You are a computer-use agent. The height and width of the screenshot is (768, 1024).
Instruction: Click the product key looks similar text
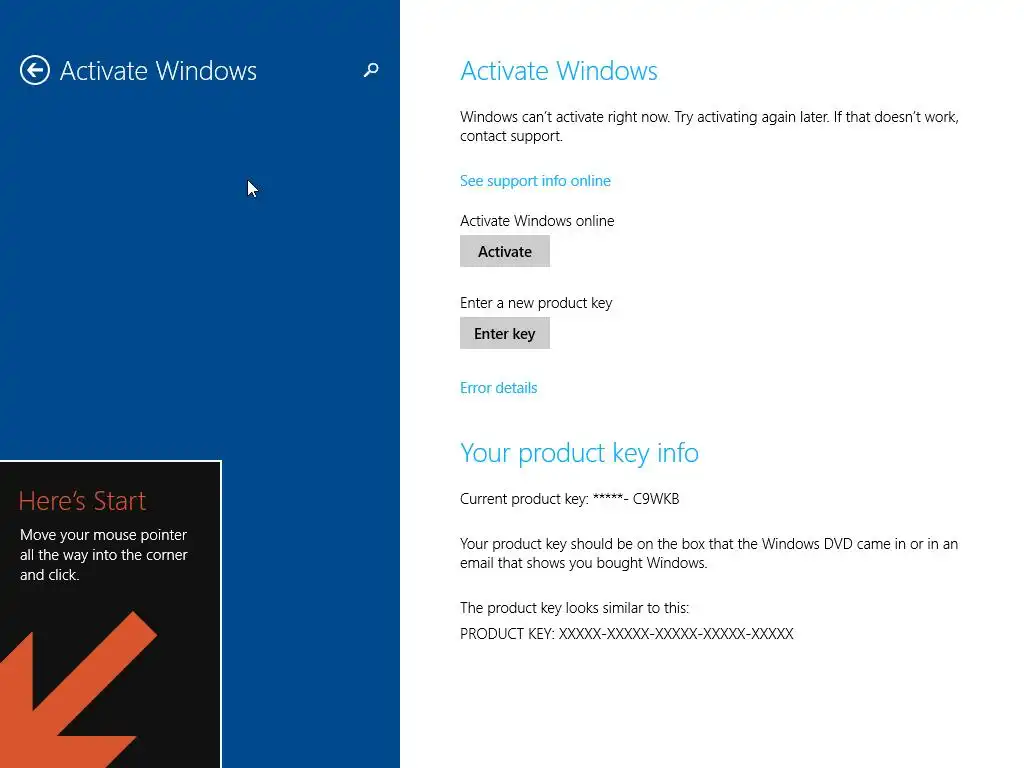coord(574,608)
